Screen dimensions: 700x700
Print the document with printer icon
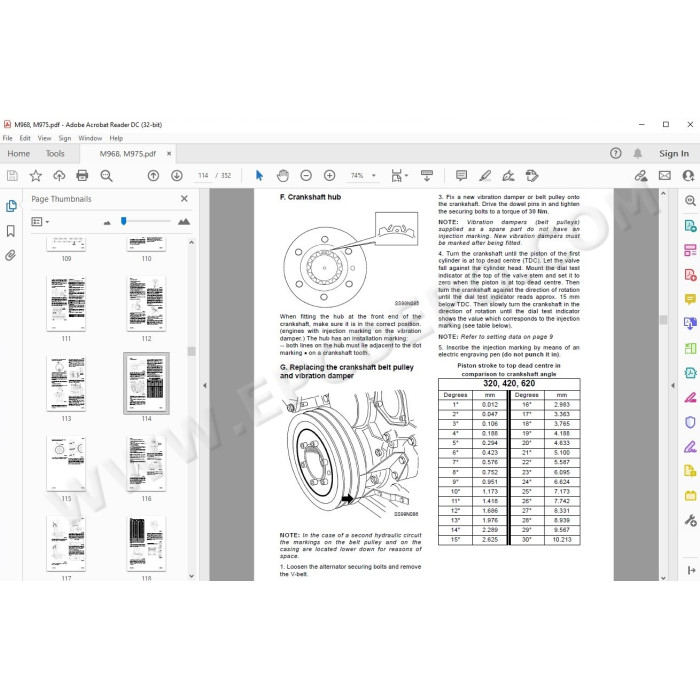[x=82, y=175]
